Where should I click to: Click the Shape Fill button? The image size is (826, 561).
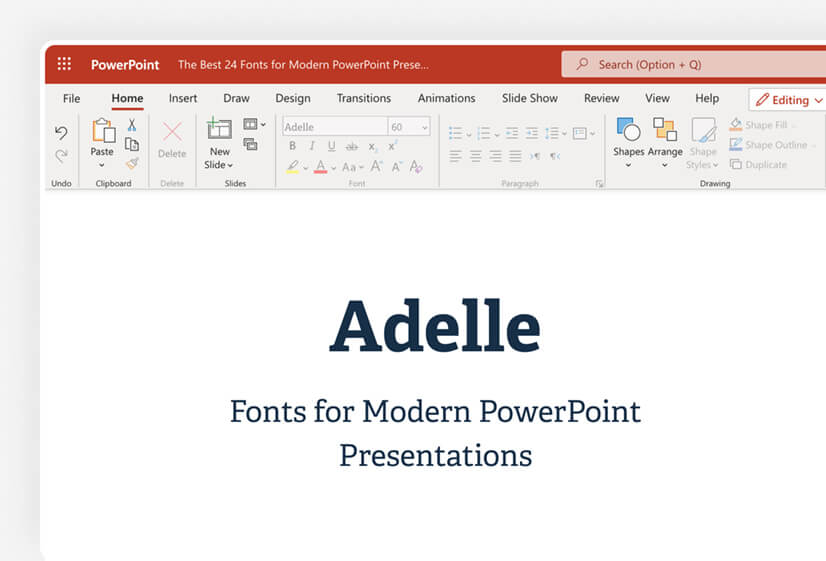tap(762, 125)
